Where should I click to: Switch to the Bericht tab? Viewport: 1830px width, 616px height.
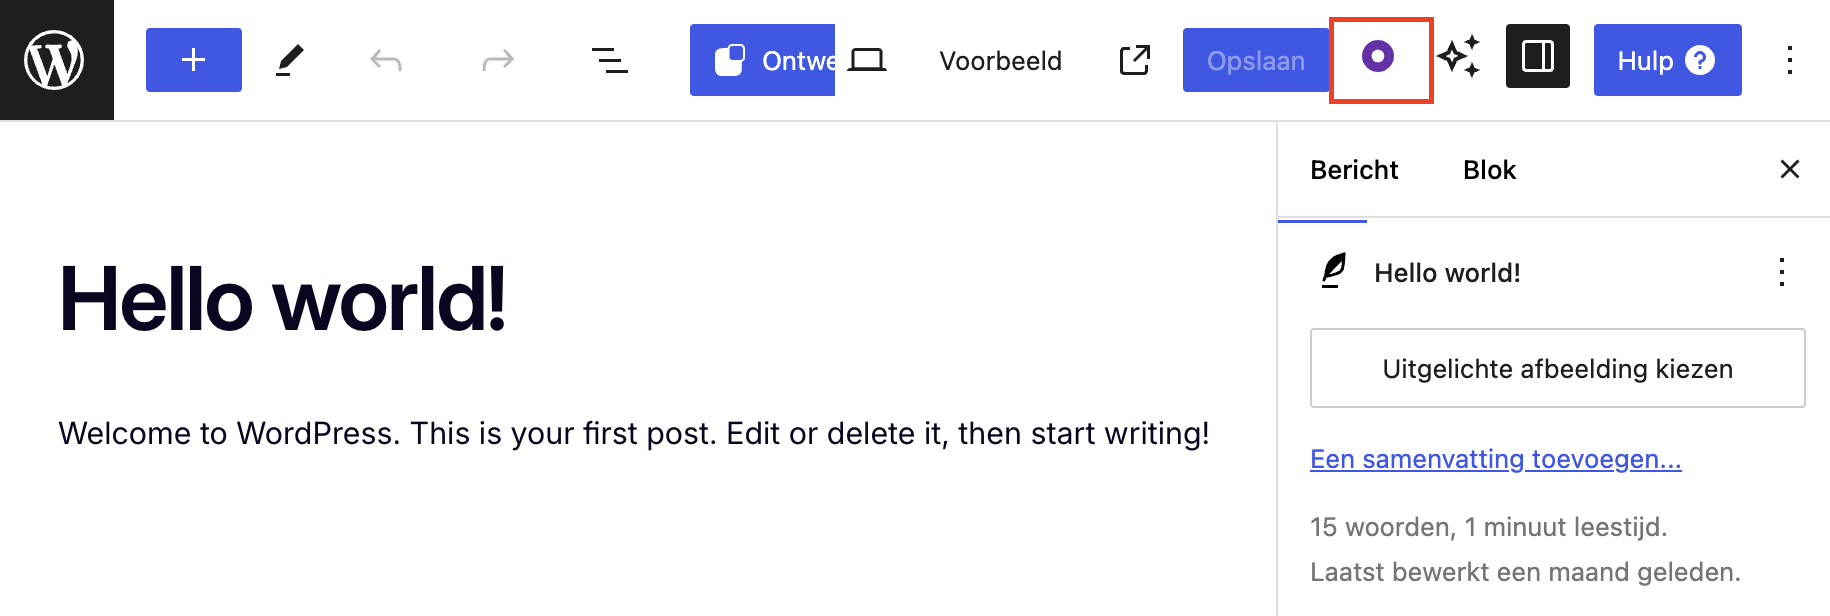click(1354, 170)
